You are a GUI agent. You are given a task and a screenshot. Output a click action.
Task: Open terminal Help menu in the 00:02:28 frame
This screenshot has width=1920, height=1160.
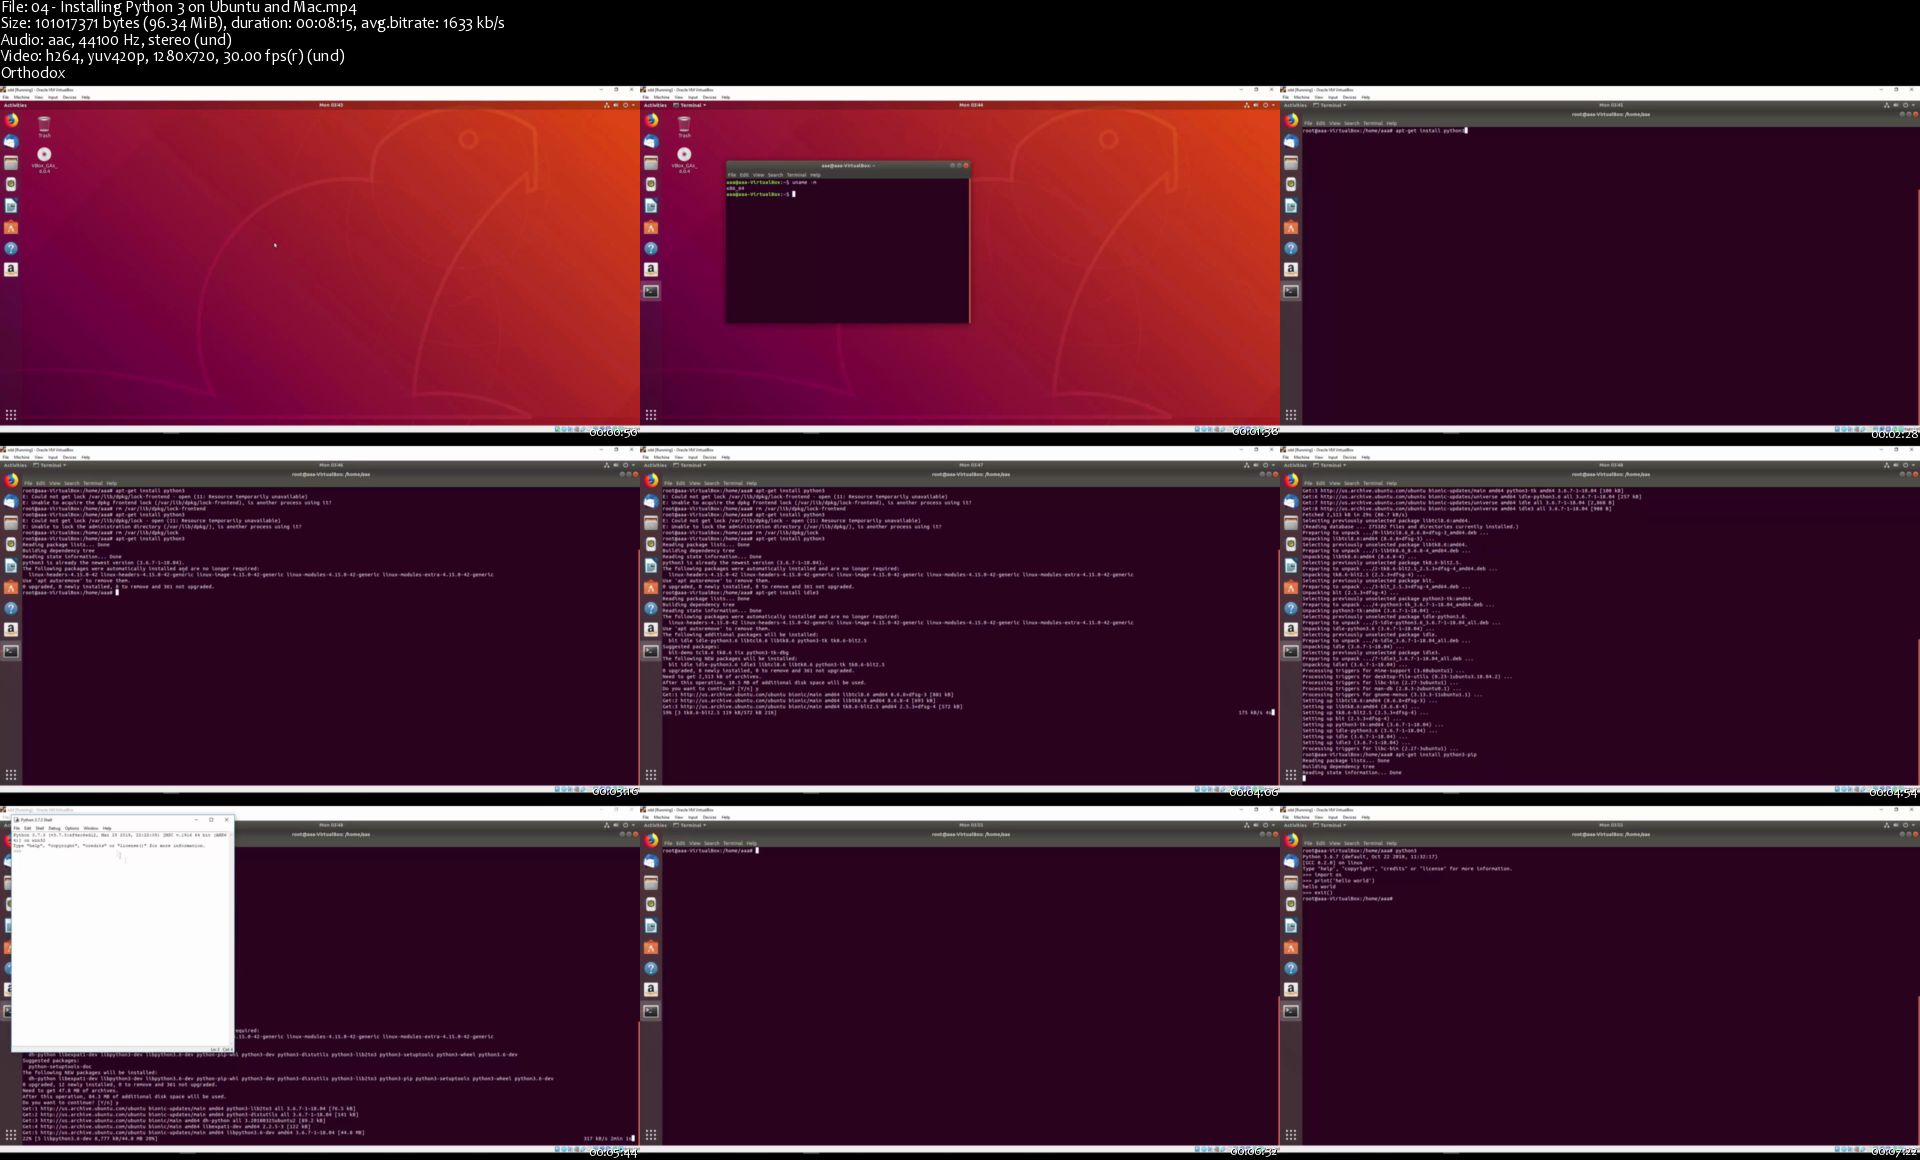pyautogui.click(x=1392, y=123)
